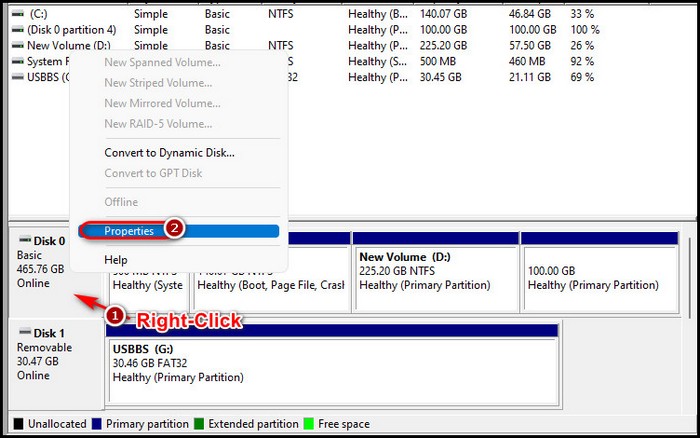
Task: Click New Striped Volume menu entry
Action: click(158, 83)
